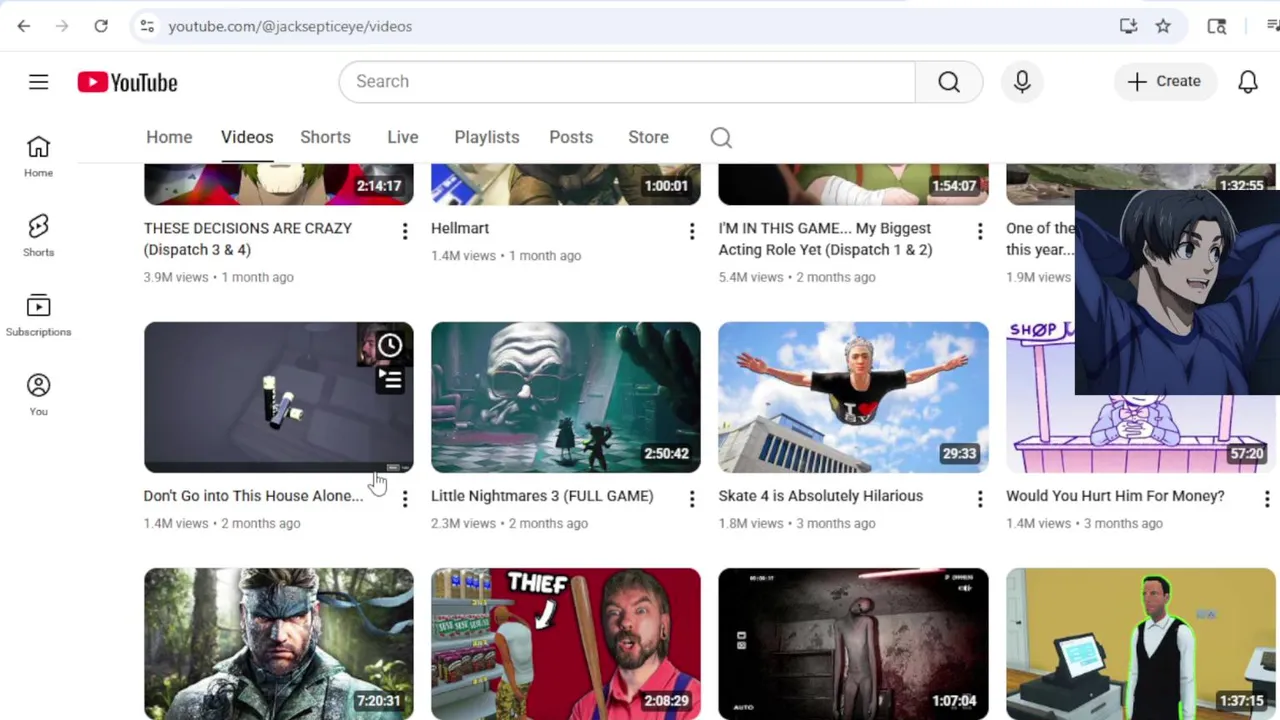This screenshot has height=720, width=1280.
Task: Start voice search with microphone icon
Action: tap(1022, 82)
